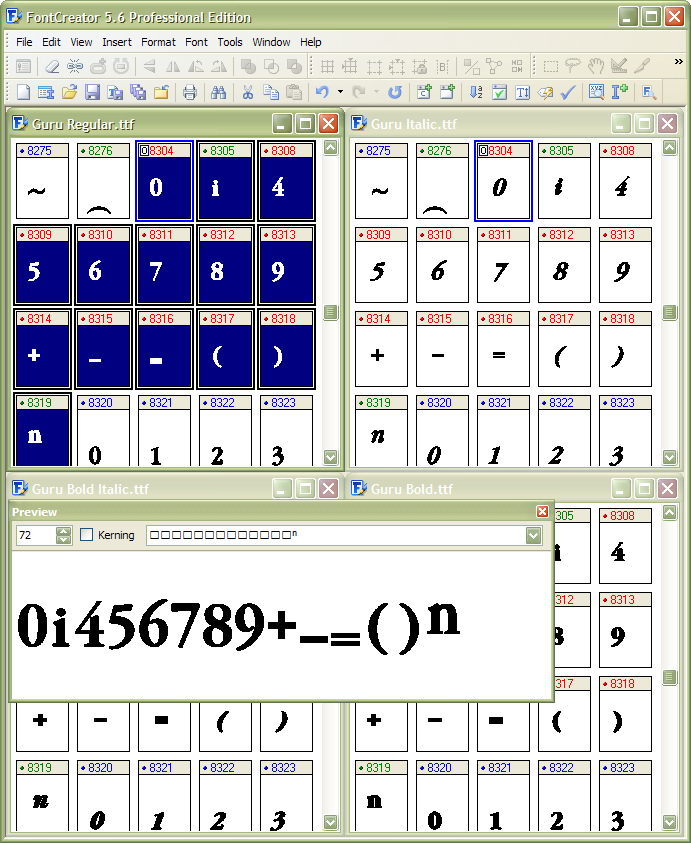Screen dimensions: 691x843
Task: Open the Edit menu
Action: click(x=51, y=42)
